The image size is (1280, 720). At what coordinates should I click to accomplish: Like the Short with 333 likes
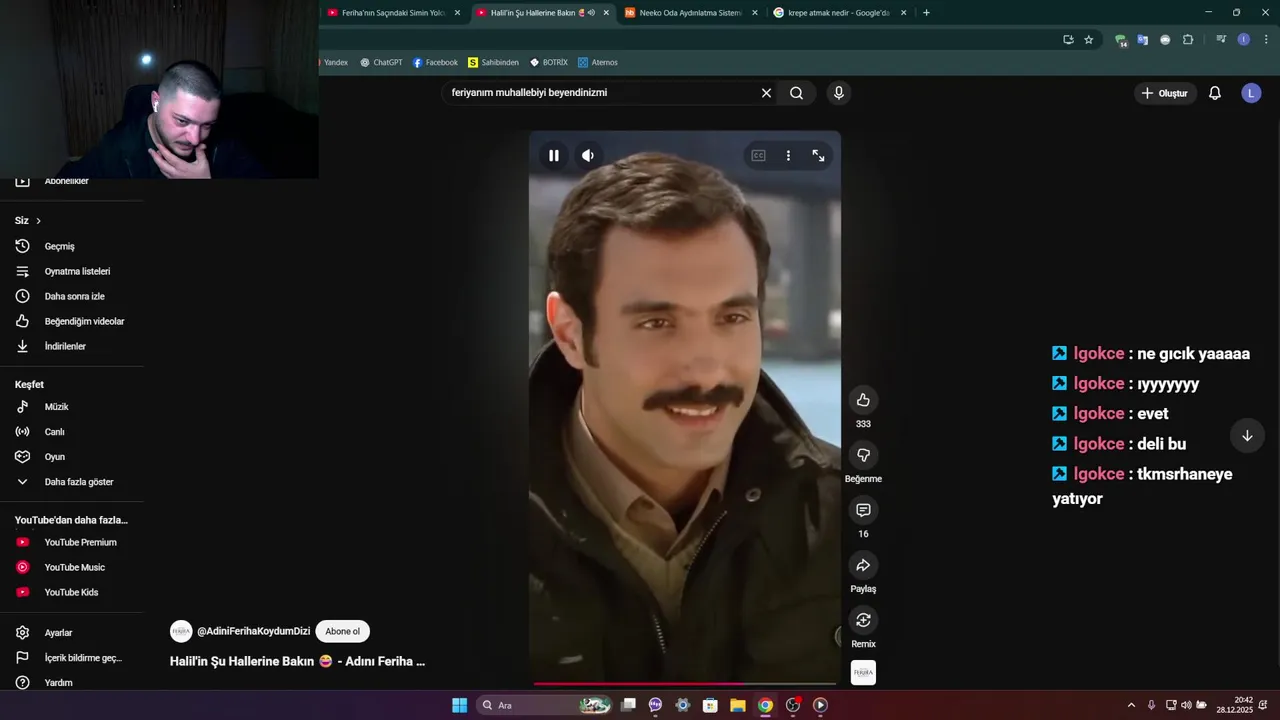(863, 400)
